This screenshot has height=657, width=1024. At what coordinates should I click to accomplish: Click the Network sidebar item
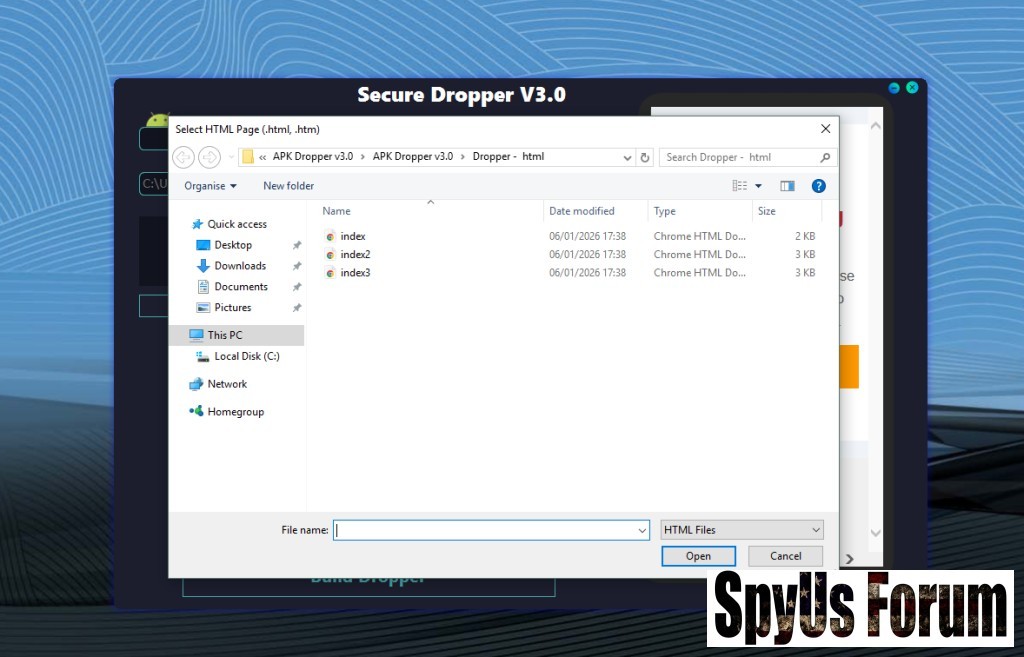(x=227, y=384)
